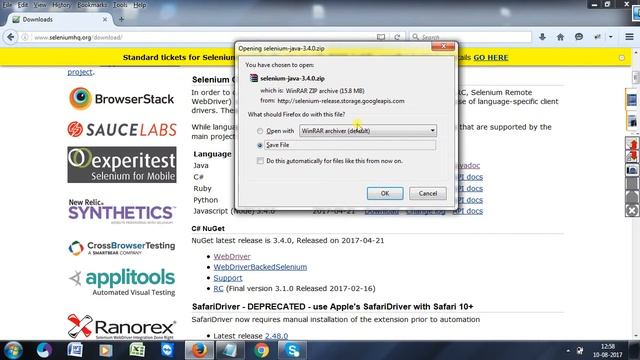Screen dimensions: 640x360
Task: Close the Opening selenium-java dialog
Action: [443, 46]
